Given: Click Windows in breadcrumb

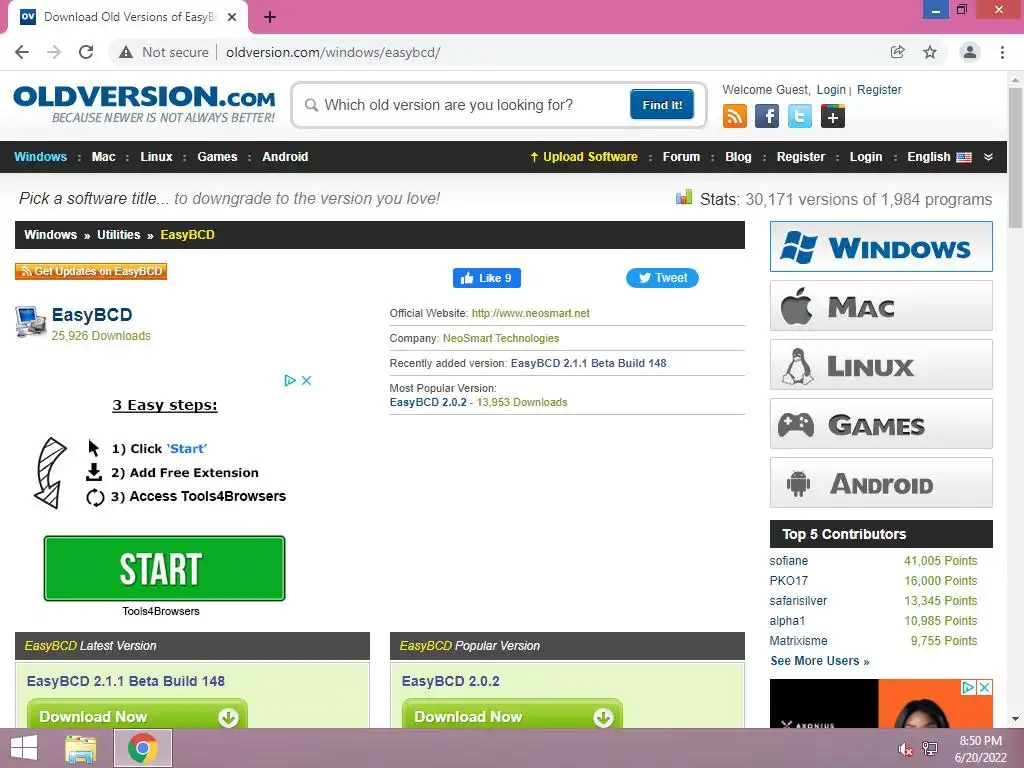Looking at the screenshot, I should pyautogui.click(x=50, y=234).
